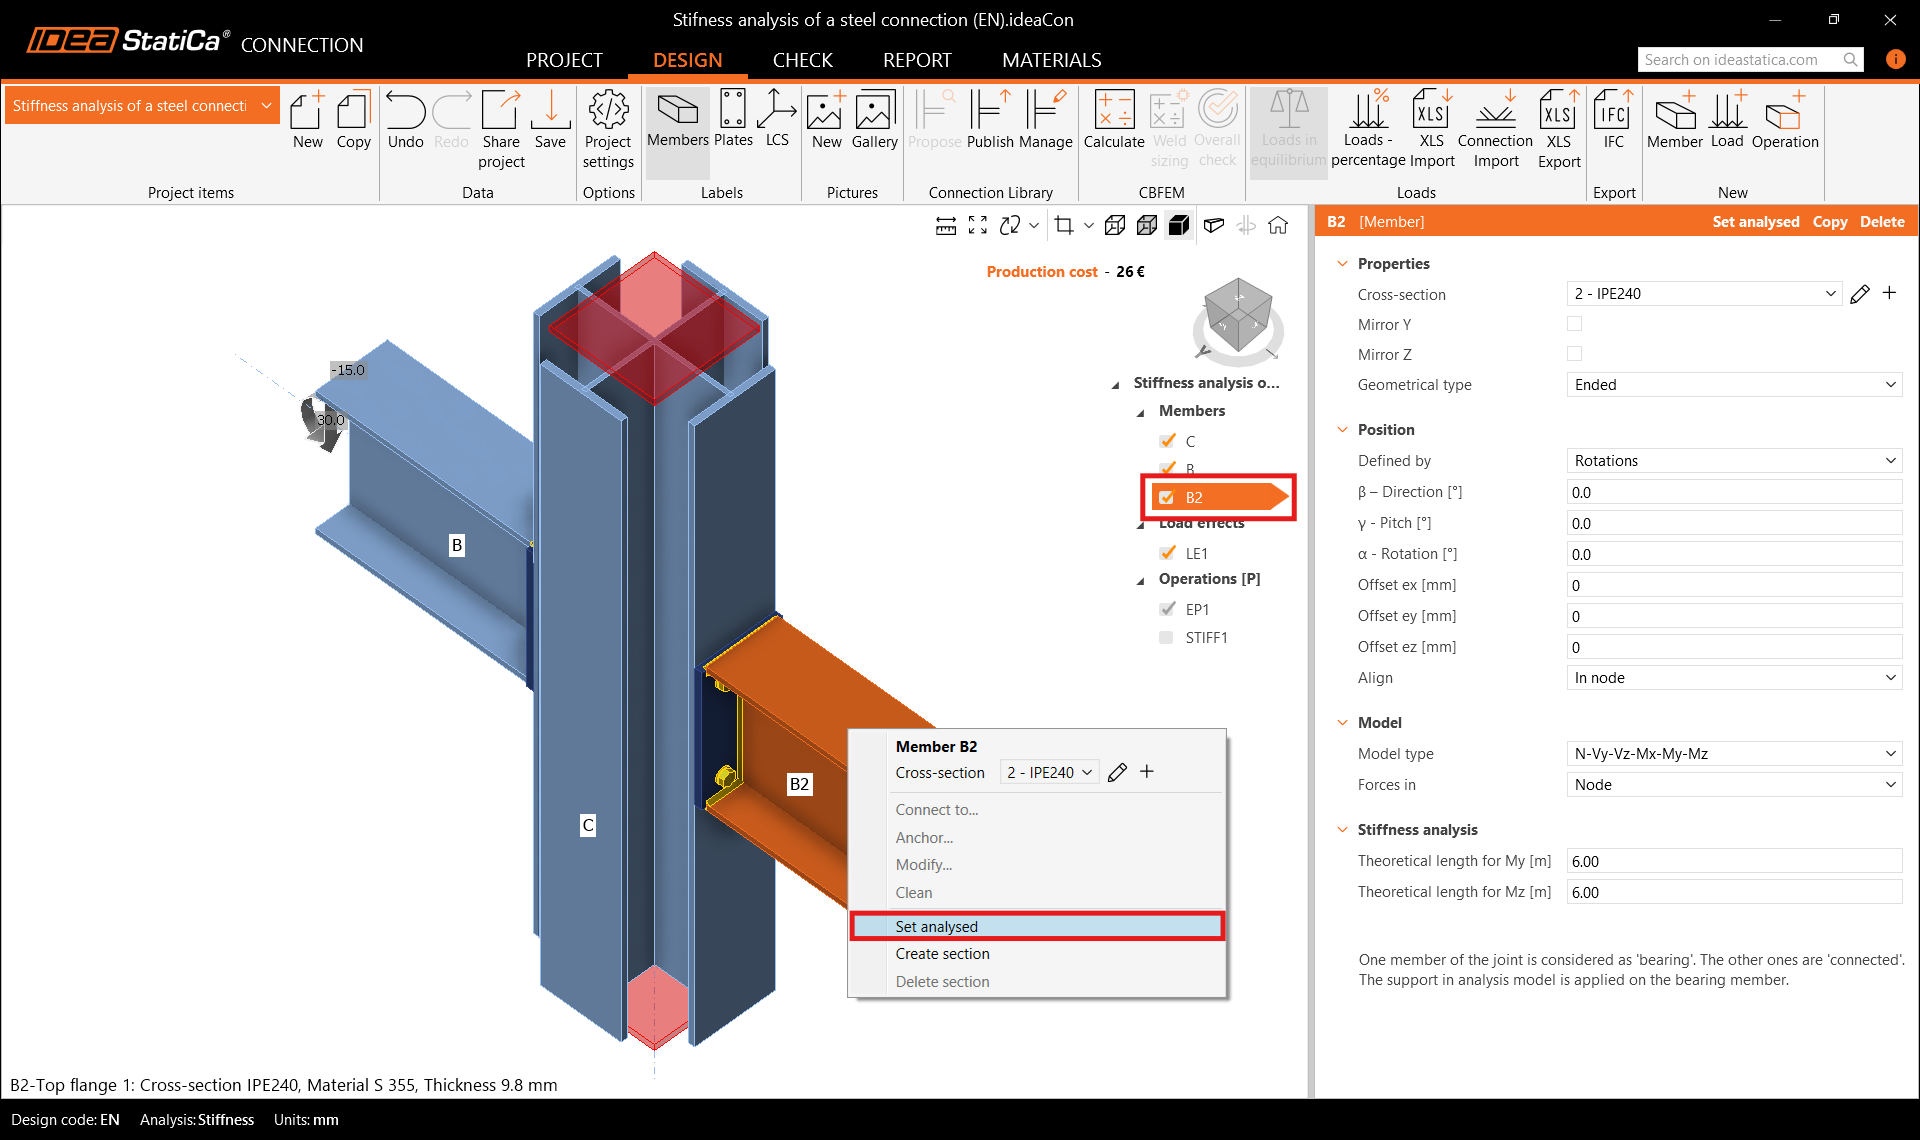Open the Geometrical type dropdown

tap(1733, 385)
